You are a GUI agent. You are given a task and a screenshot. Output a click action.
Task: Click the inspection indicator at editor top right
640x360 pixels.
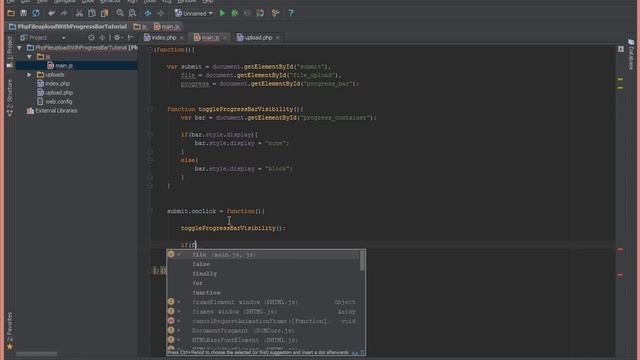coord(621,49)
